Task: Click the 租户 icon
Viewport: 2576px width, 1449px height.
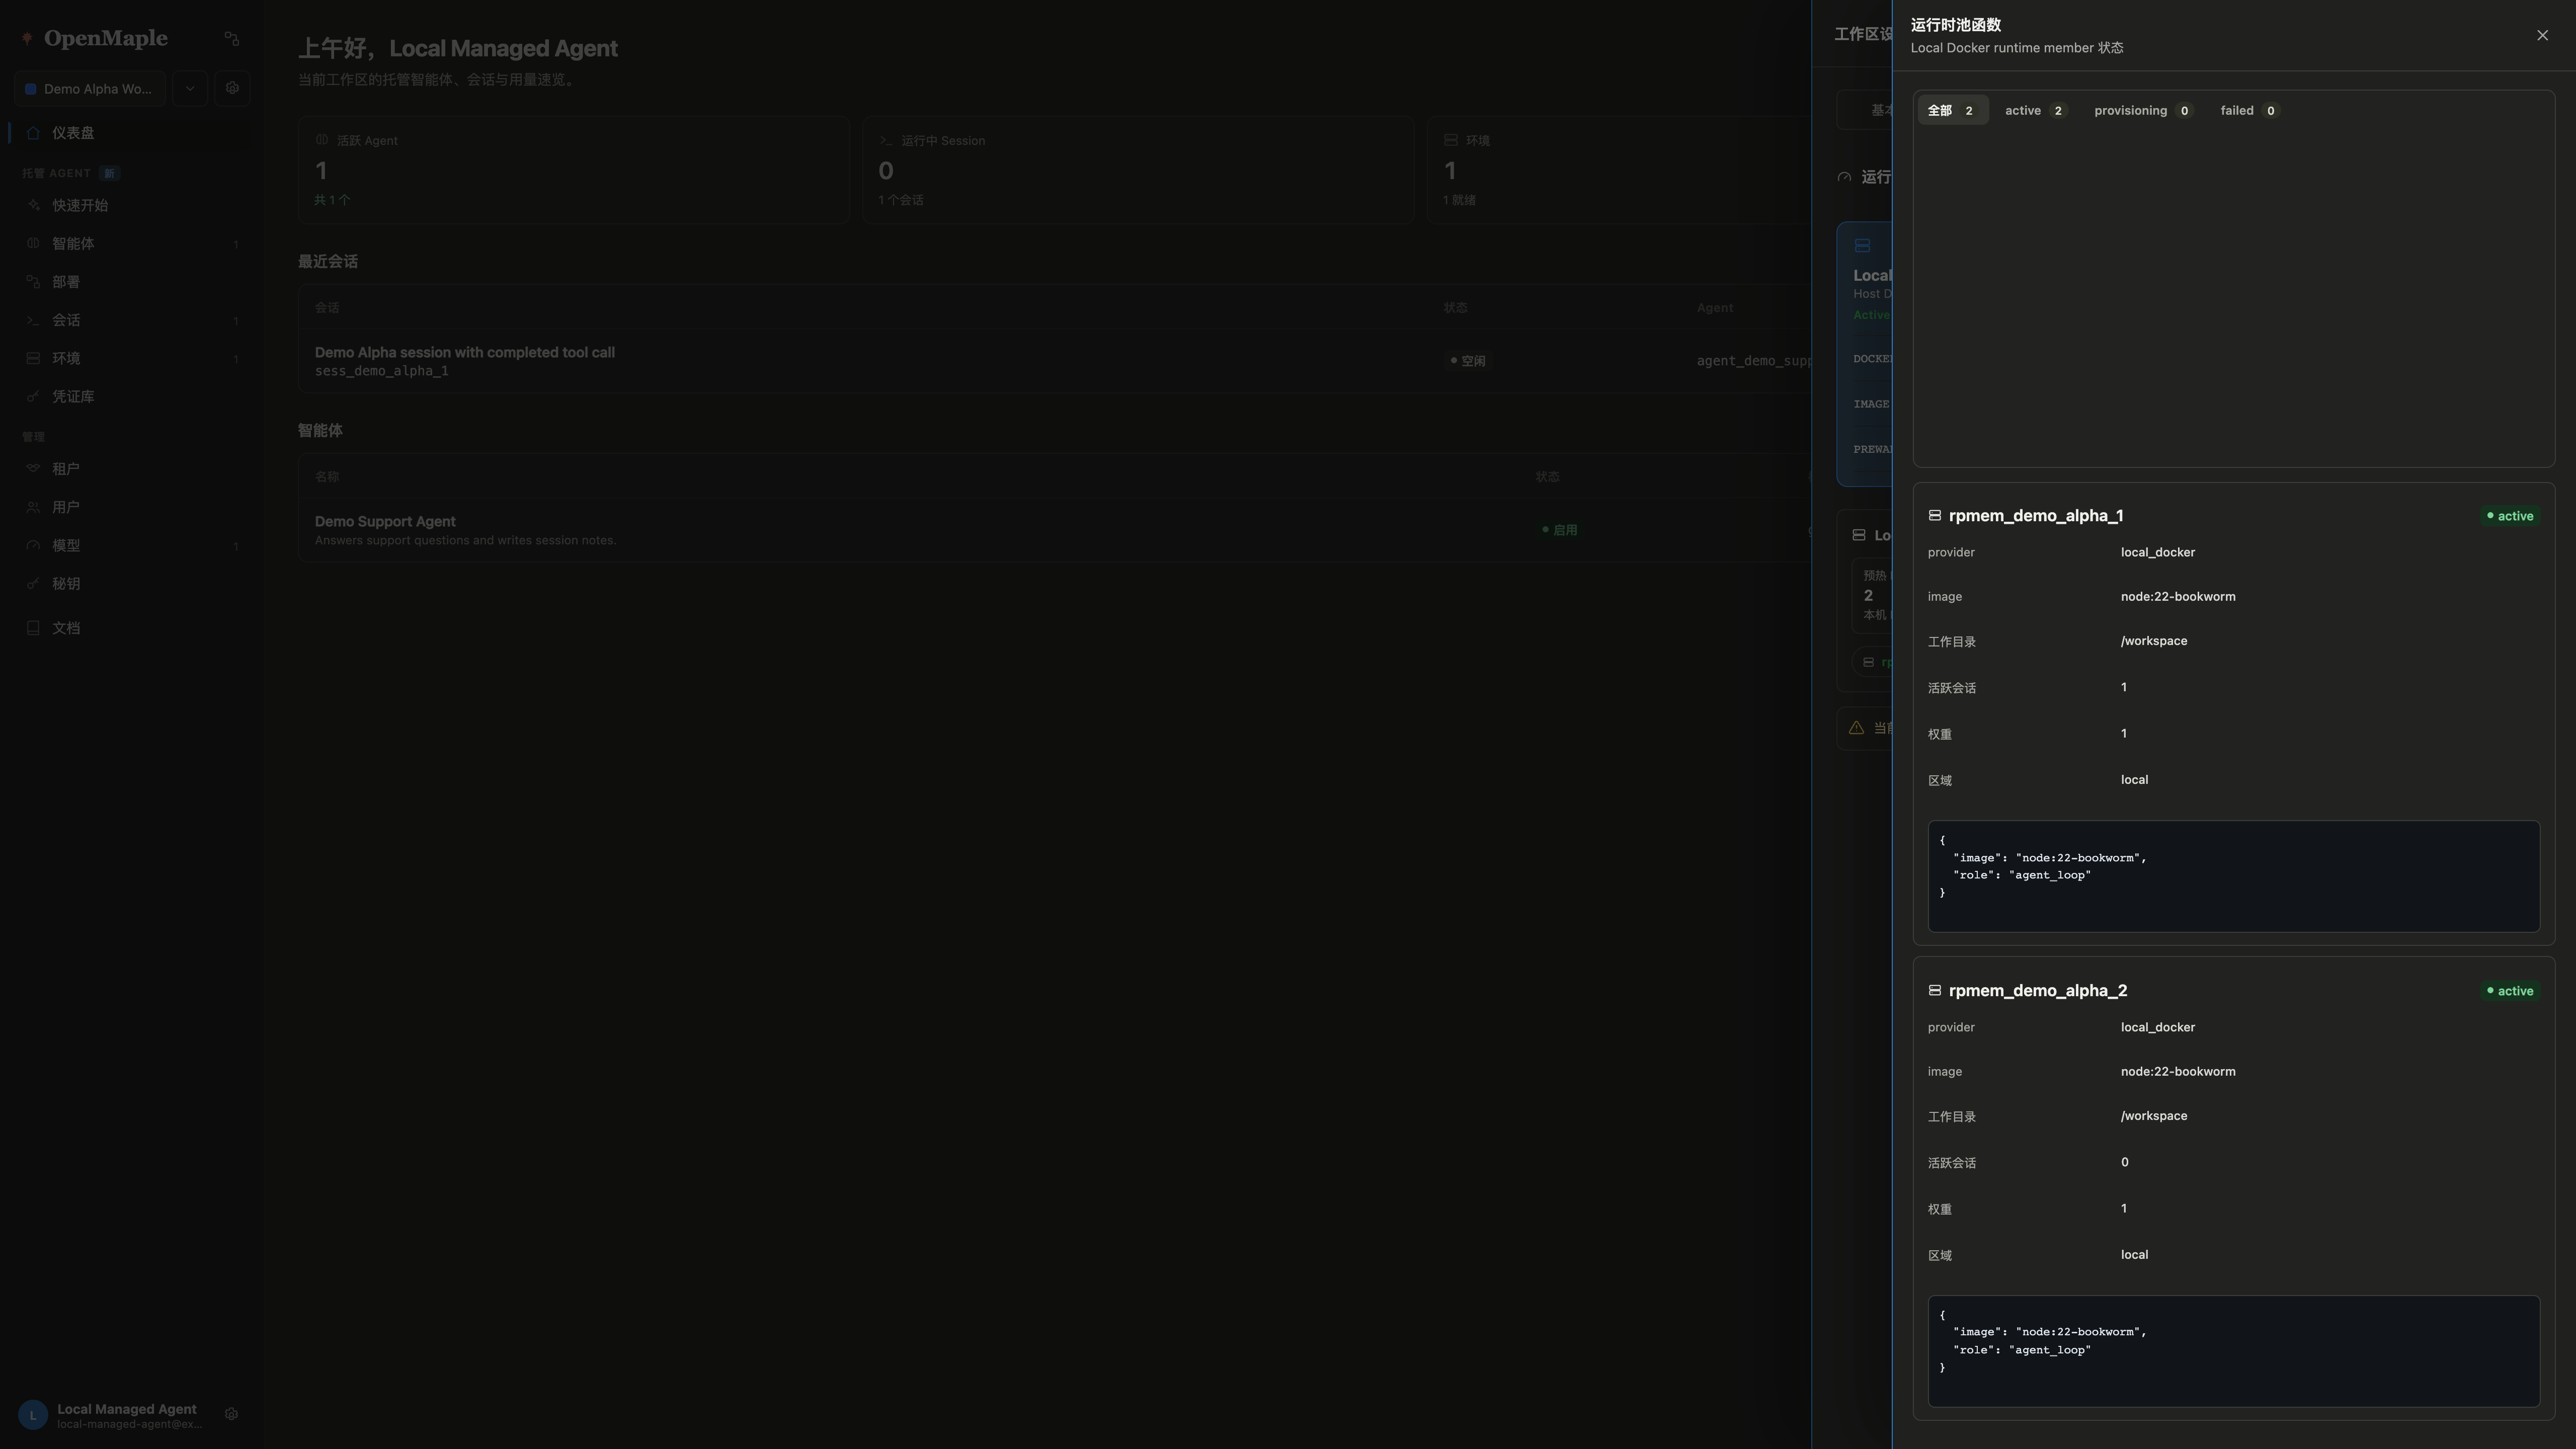Action: [33, 469]
